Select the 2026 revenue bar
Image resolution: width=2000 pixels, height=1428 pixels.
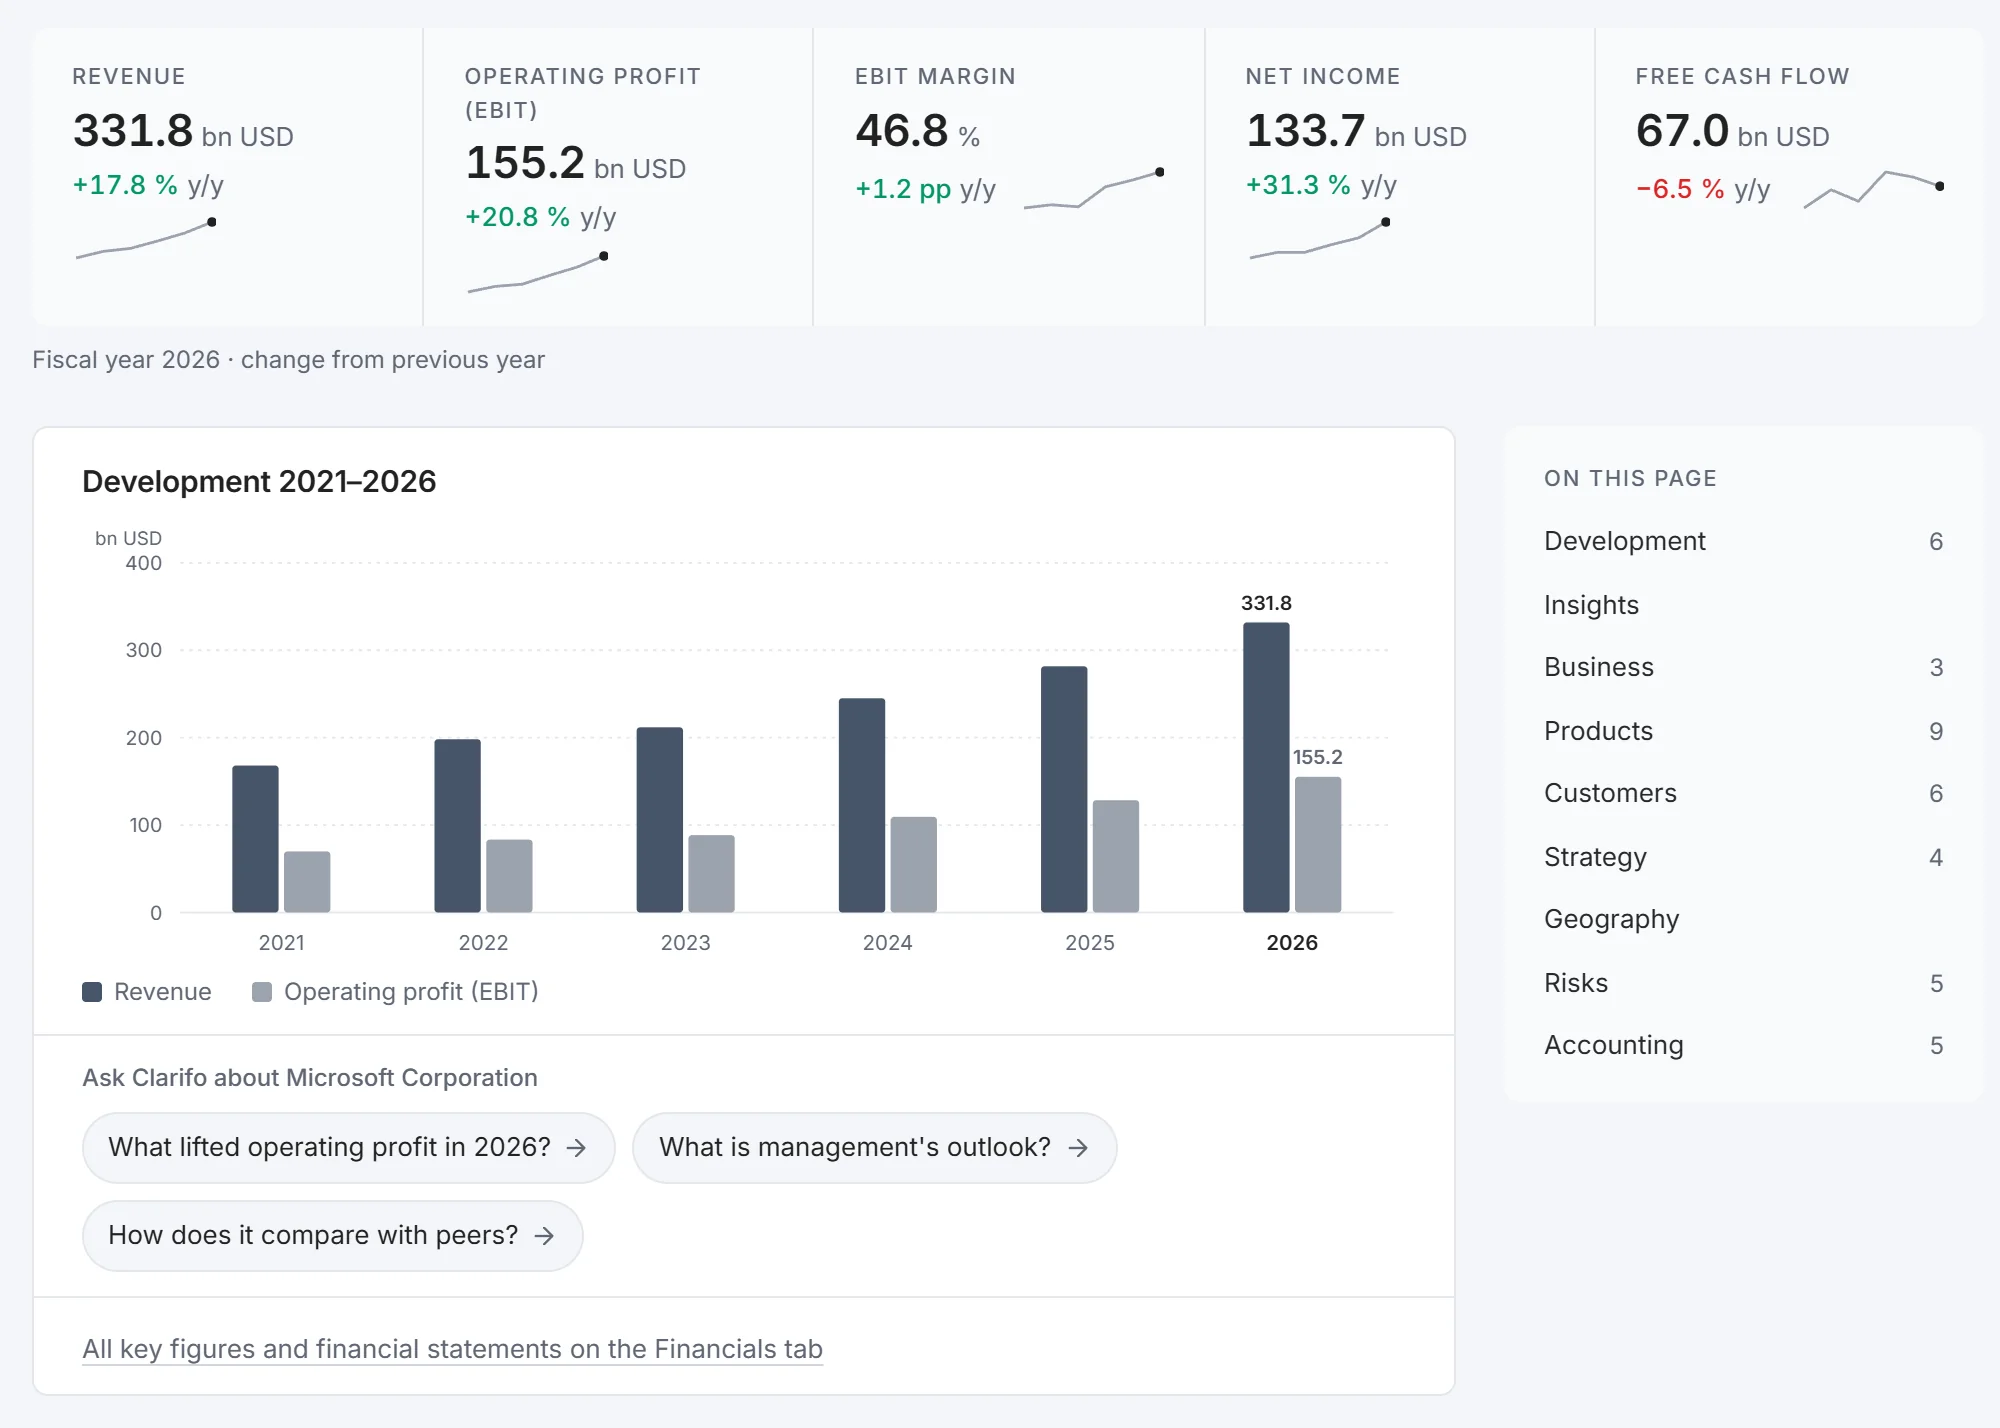pos(1266,767)
